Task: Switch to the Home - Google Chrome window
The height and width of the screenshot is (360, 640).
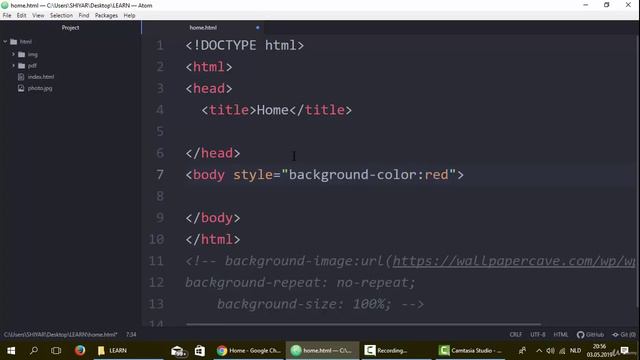Action: tap(248, 351)
